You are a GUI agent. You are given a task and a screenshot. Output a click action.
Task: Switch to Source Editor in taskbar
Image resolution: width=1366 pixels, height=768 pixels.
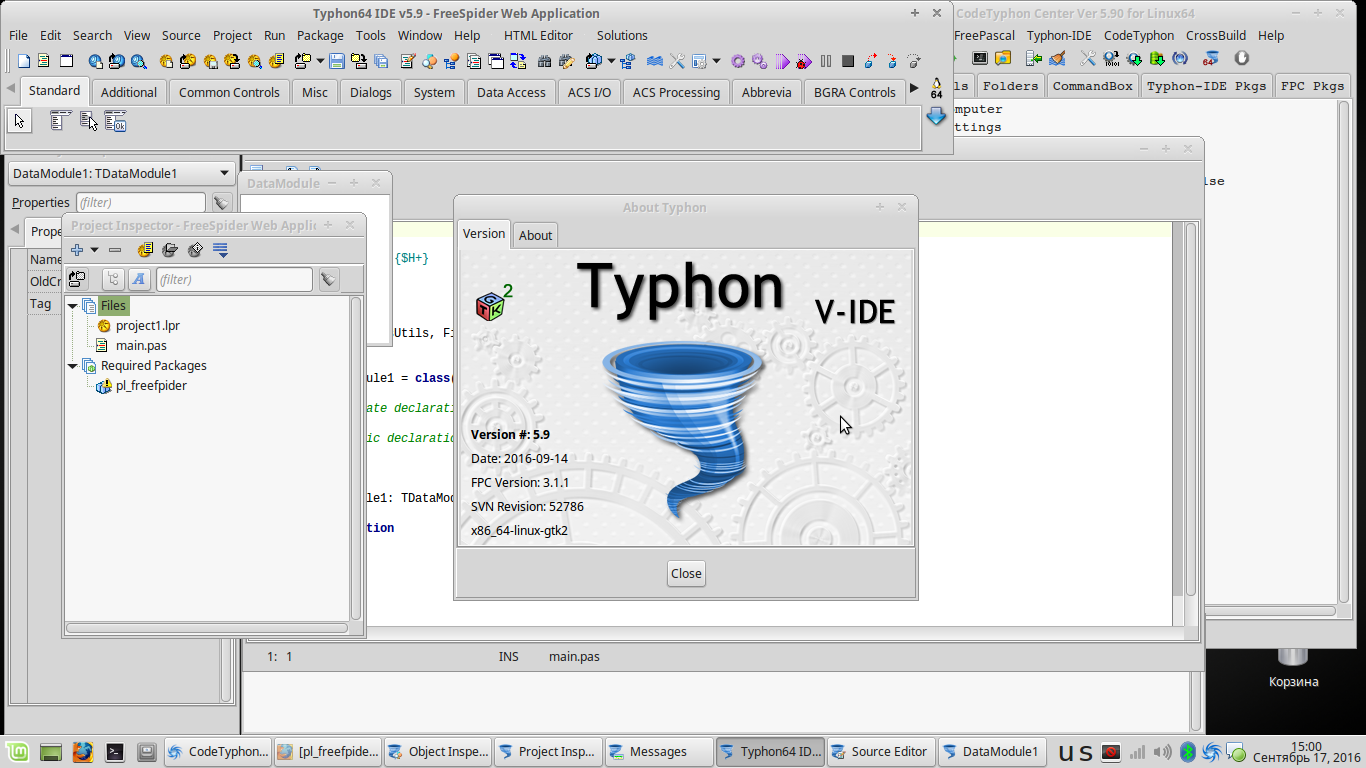pos(881,752)
